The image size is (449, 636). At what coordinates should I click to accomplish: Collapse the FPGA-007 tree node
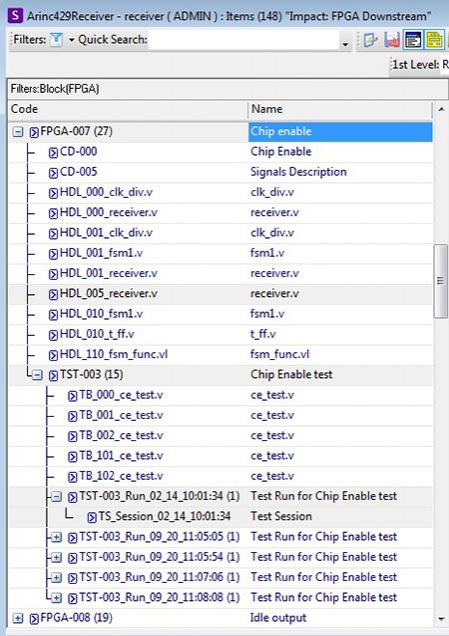tap(17, 132)
